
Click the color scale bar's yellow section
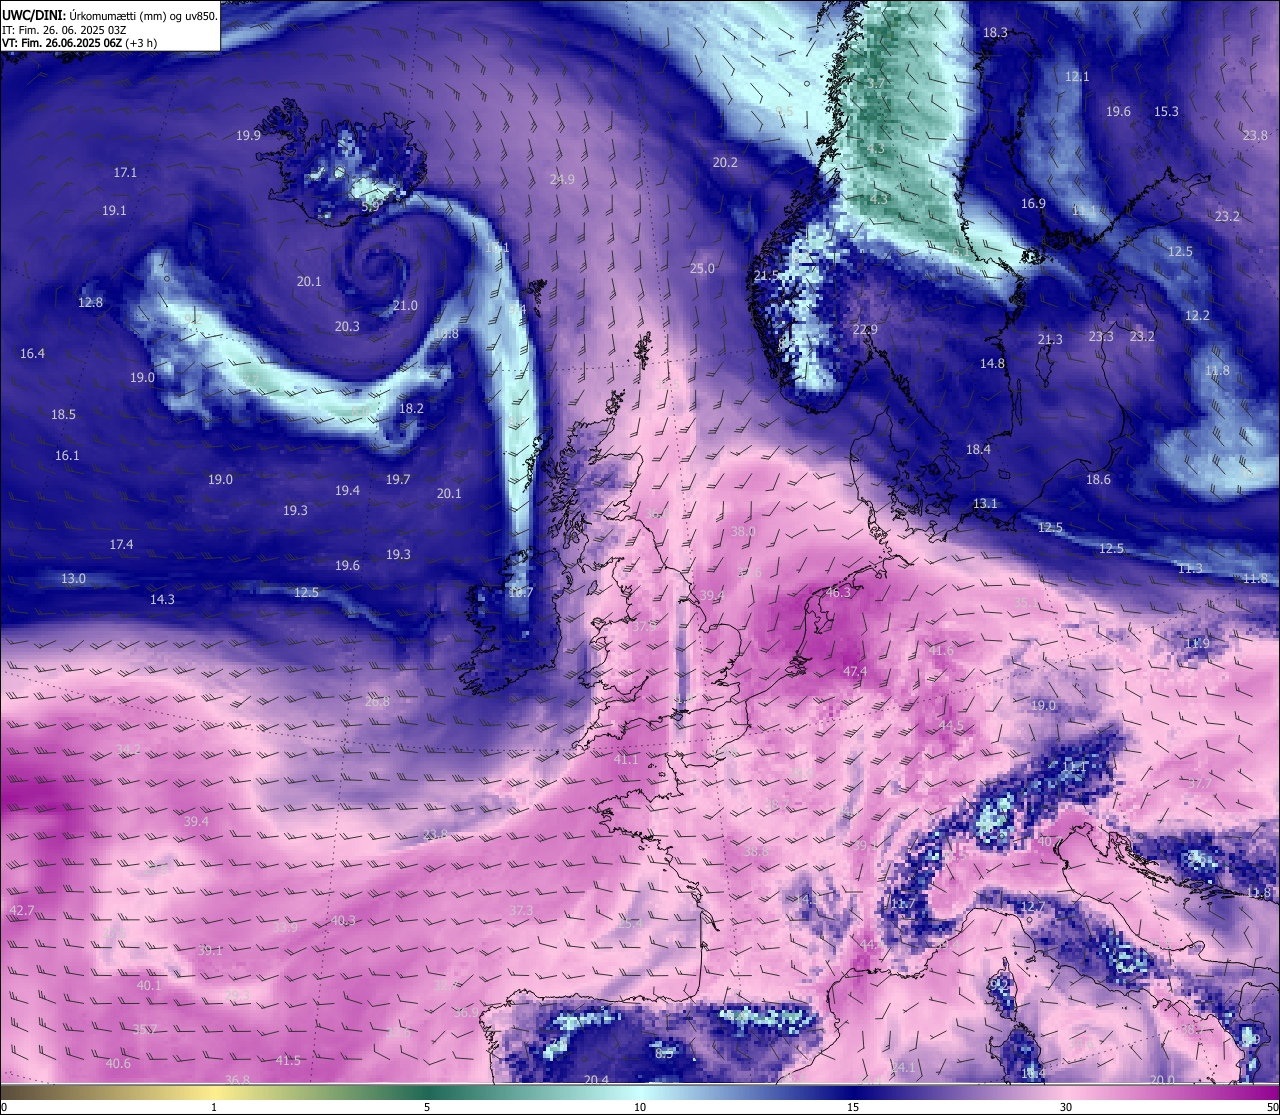pos(215,1092)
